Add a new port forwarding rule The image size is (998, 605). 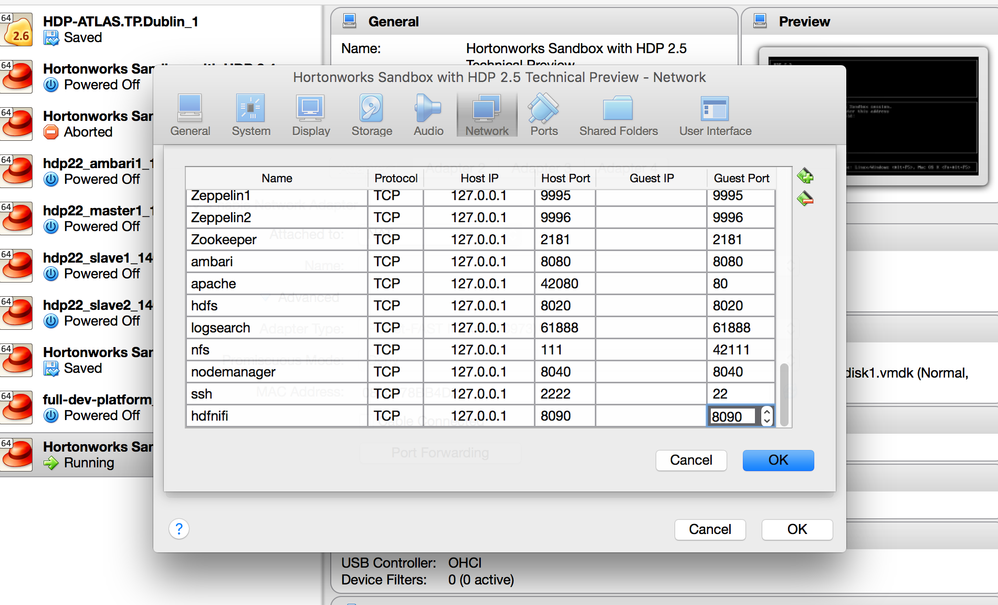coord(805,176)
